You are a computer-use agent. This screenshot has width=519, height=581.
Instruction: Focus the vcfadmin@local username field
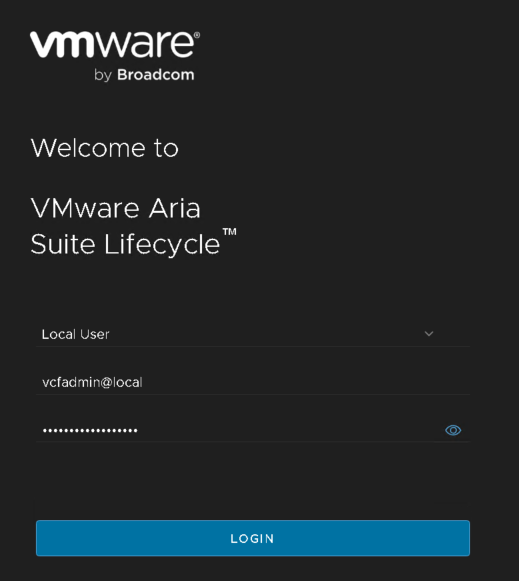click(x=253, y=382)
